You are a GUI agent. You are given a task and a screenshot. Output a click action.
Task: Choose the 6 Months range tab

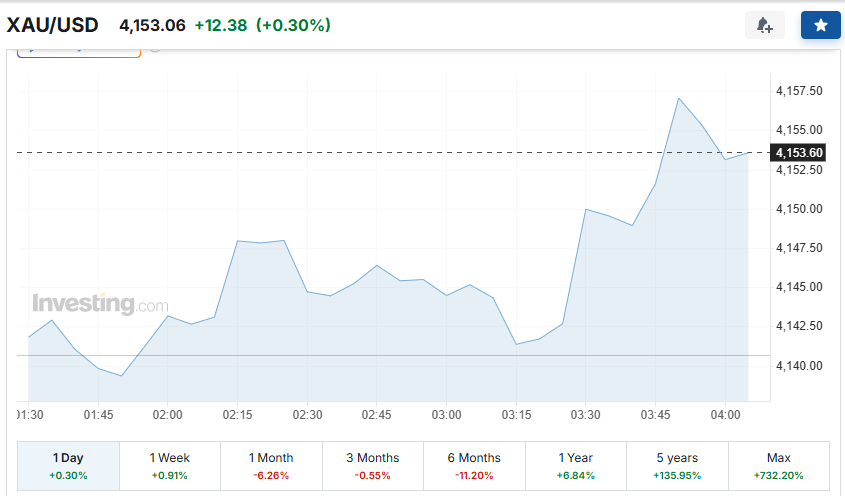tap(474, 466)
